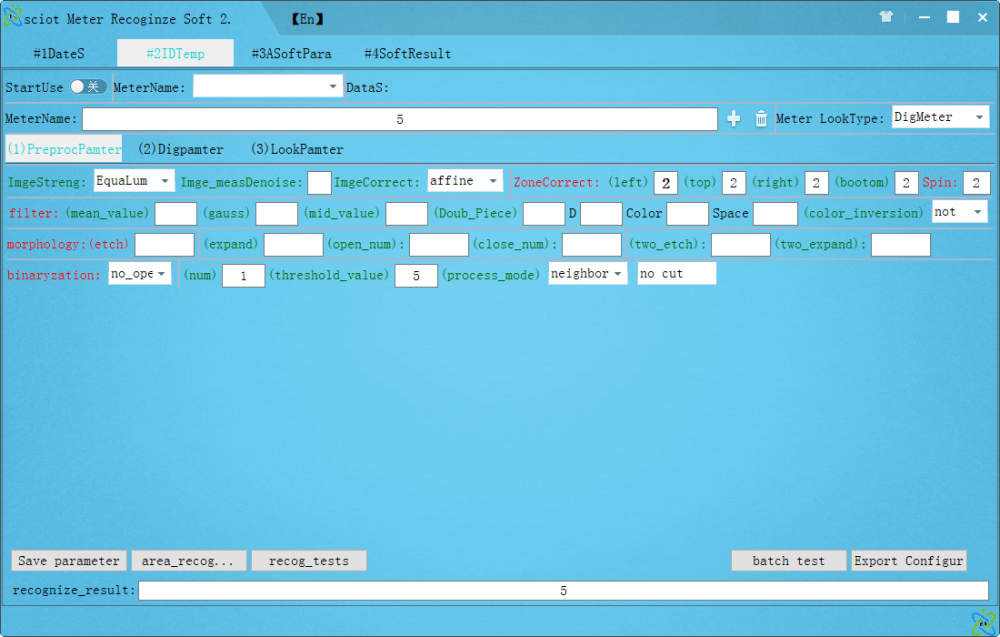Open the #4SoftResult tab
The image size is (1000, 637).
407,54
